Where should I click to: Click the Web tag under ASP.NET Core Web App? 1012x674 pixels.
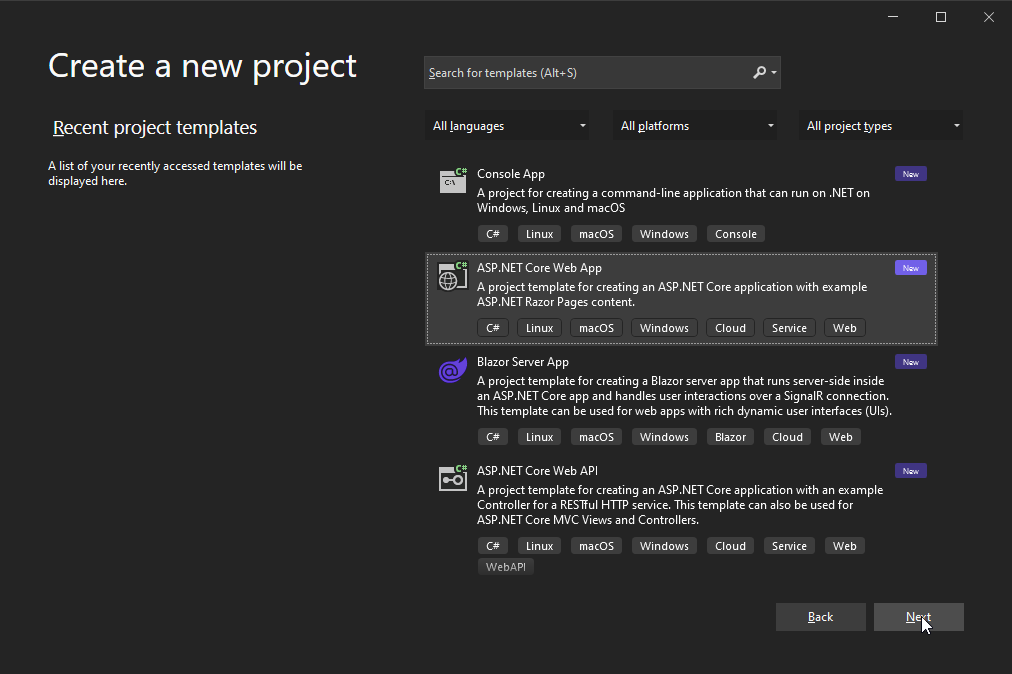844,328
